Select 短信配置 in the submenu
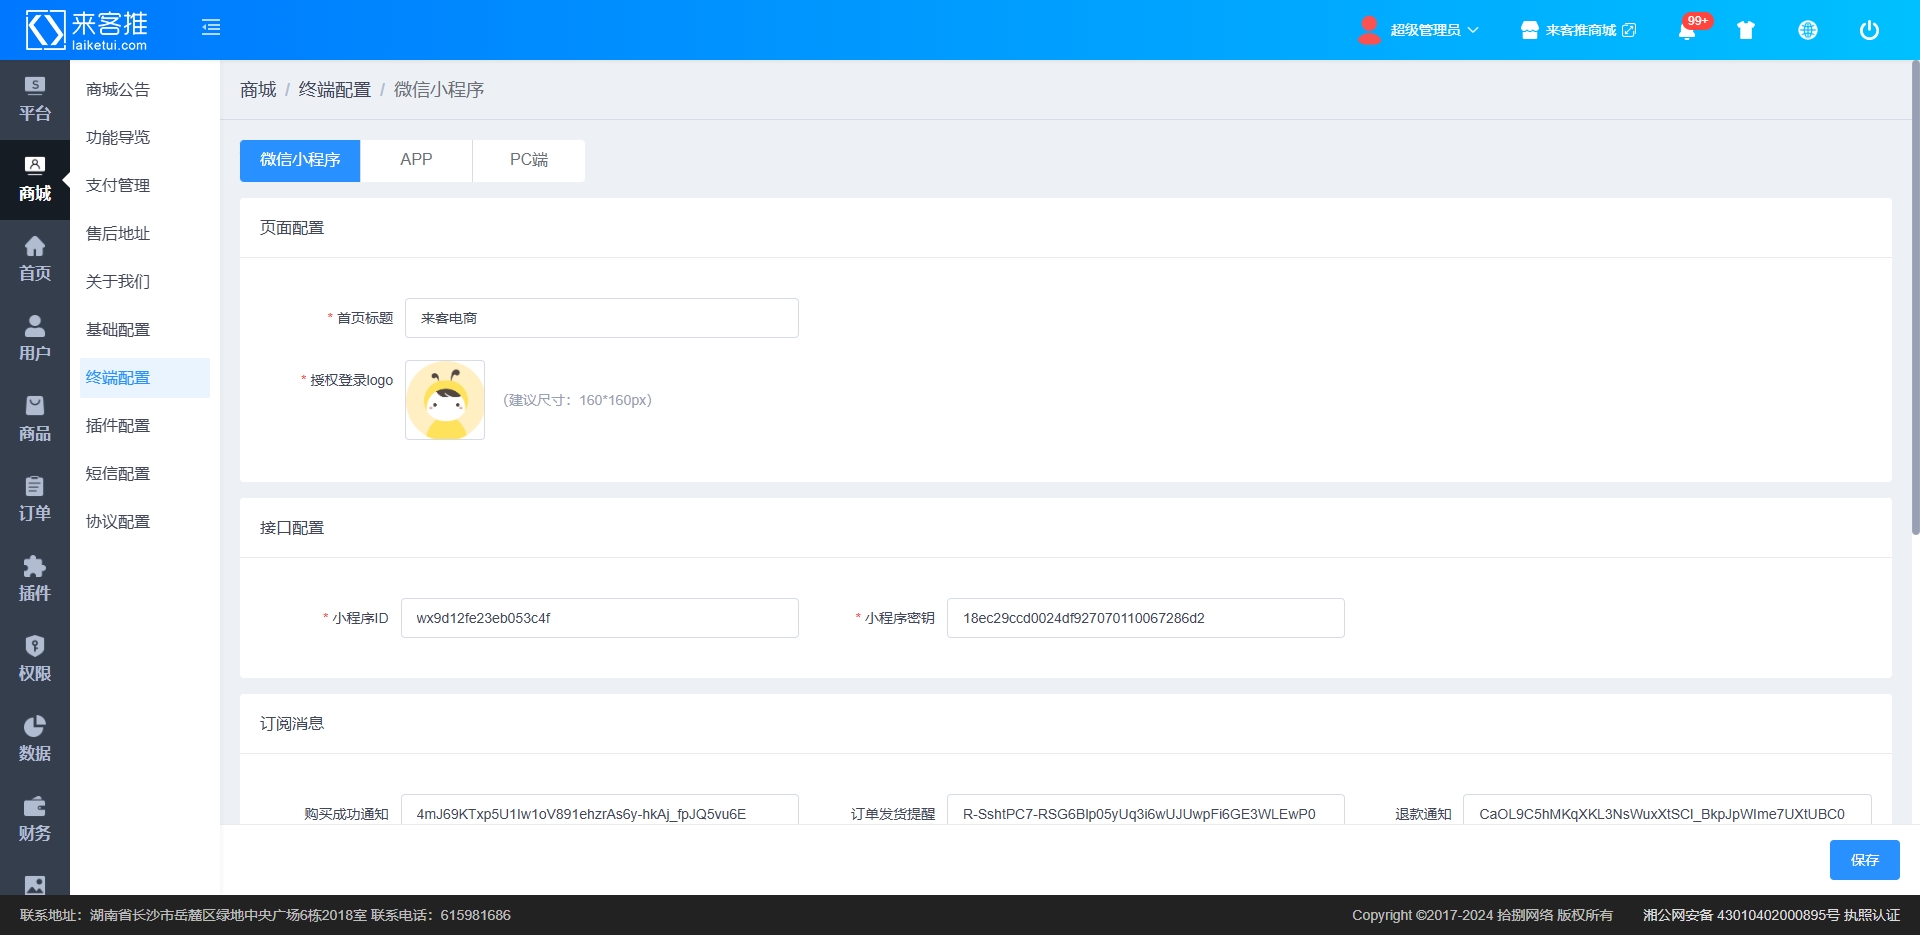This screenshot has height=935, width=1920. coord(118,474)
